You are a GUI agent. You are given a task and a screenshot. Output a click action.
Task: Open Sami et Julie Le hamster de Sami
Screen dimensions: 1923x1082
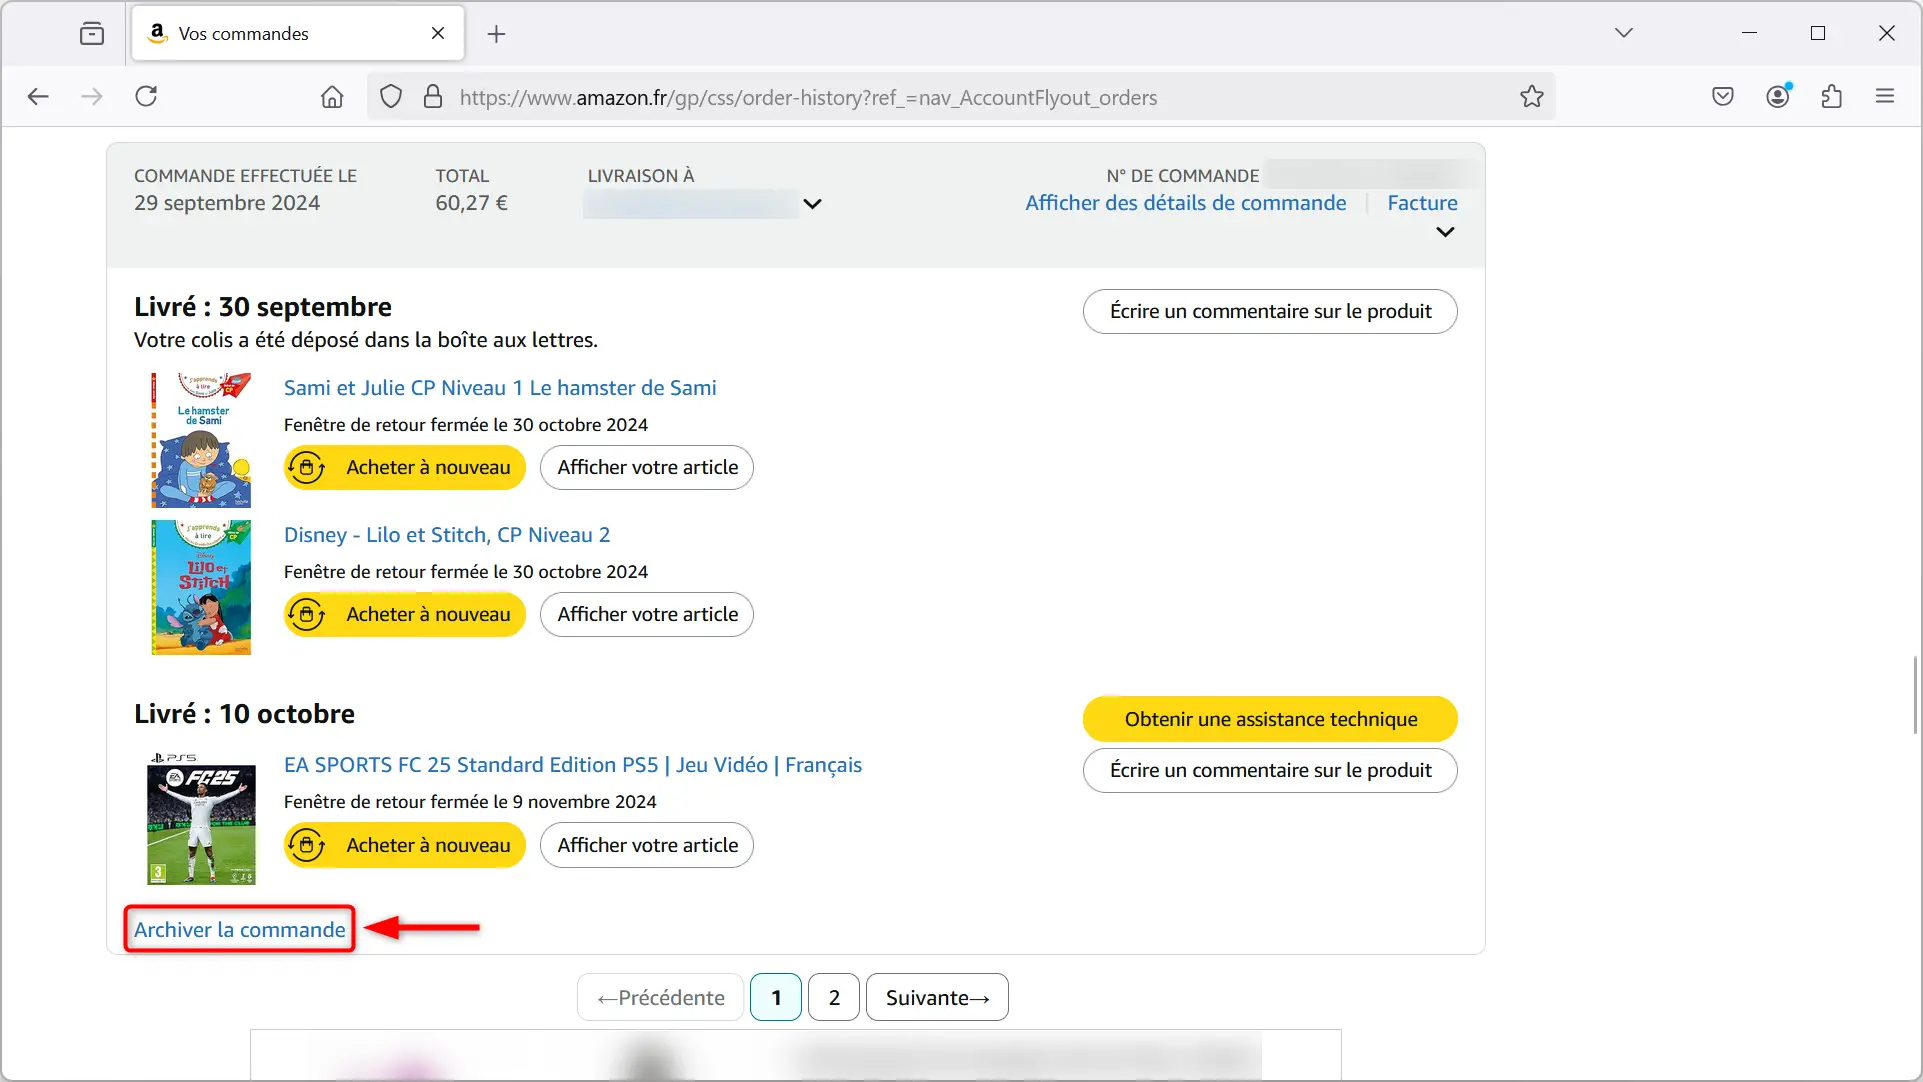tap(500, 388)
